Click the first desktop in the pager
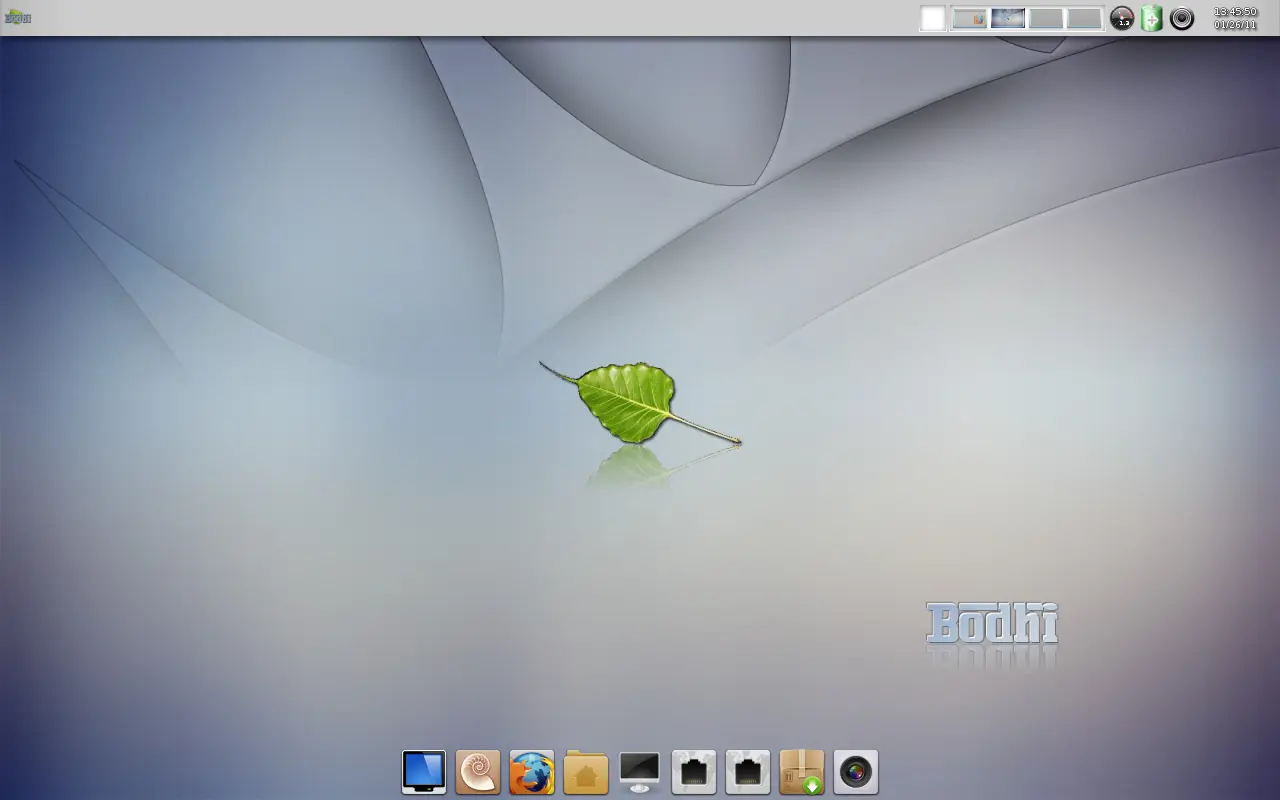Viewport: 1280px width, 800px height. 970,18
